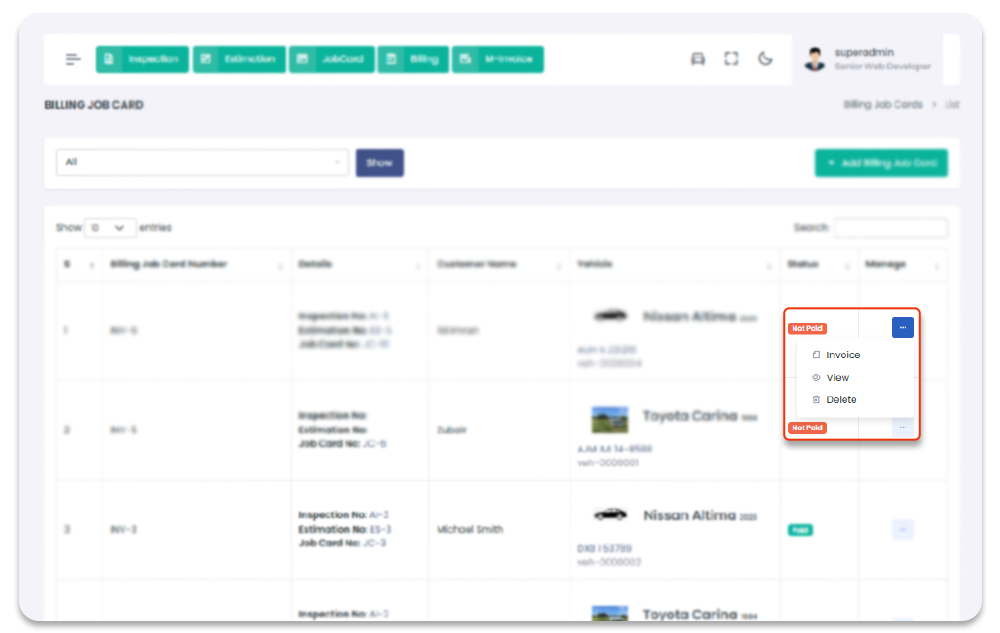1000x633 pixels.
Task: Open the superadmin profile avatar
Action: (815, 59)
